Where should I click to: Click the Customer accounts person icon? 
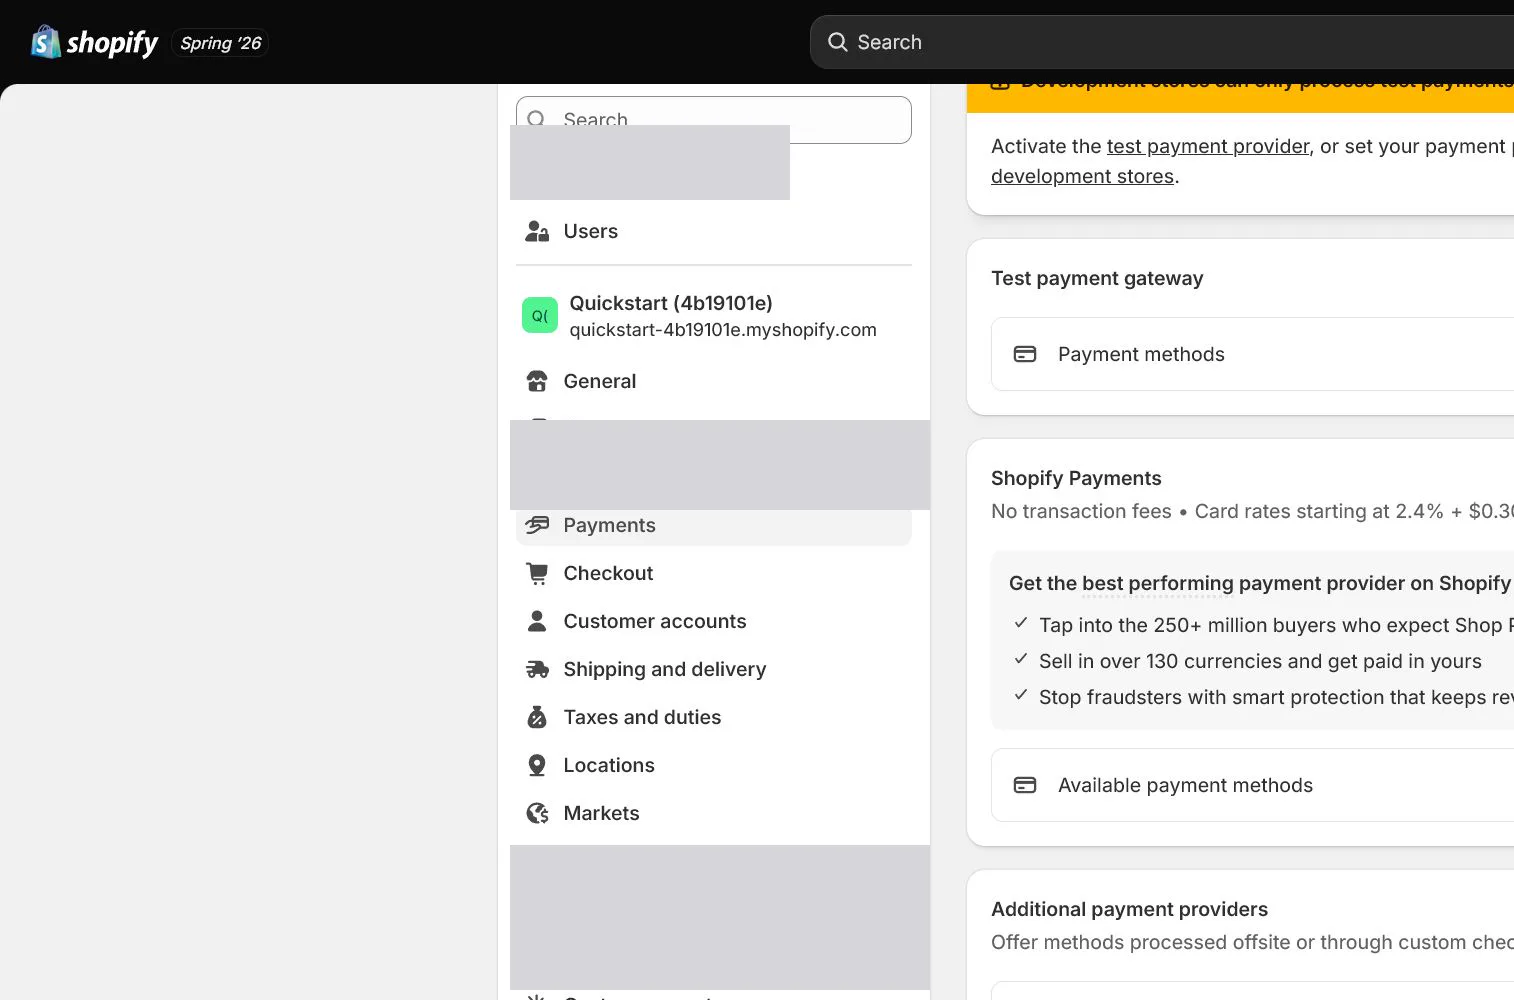[x=537, y=621]
